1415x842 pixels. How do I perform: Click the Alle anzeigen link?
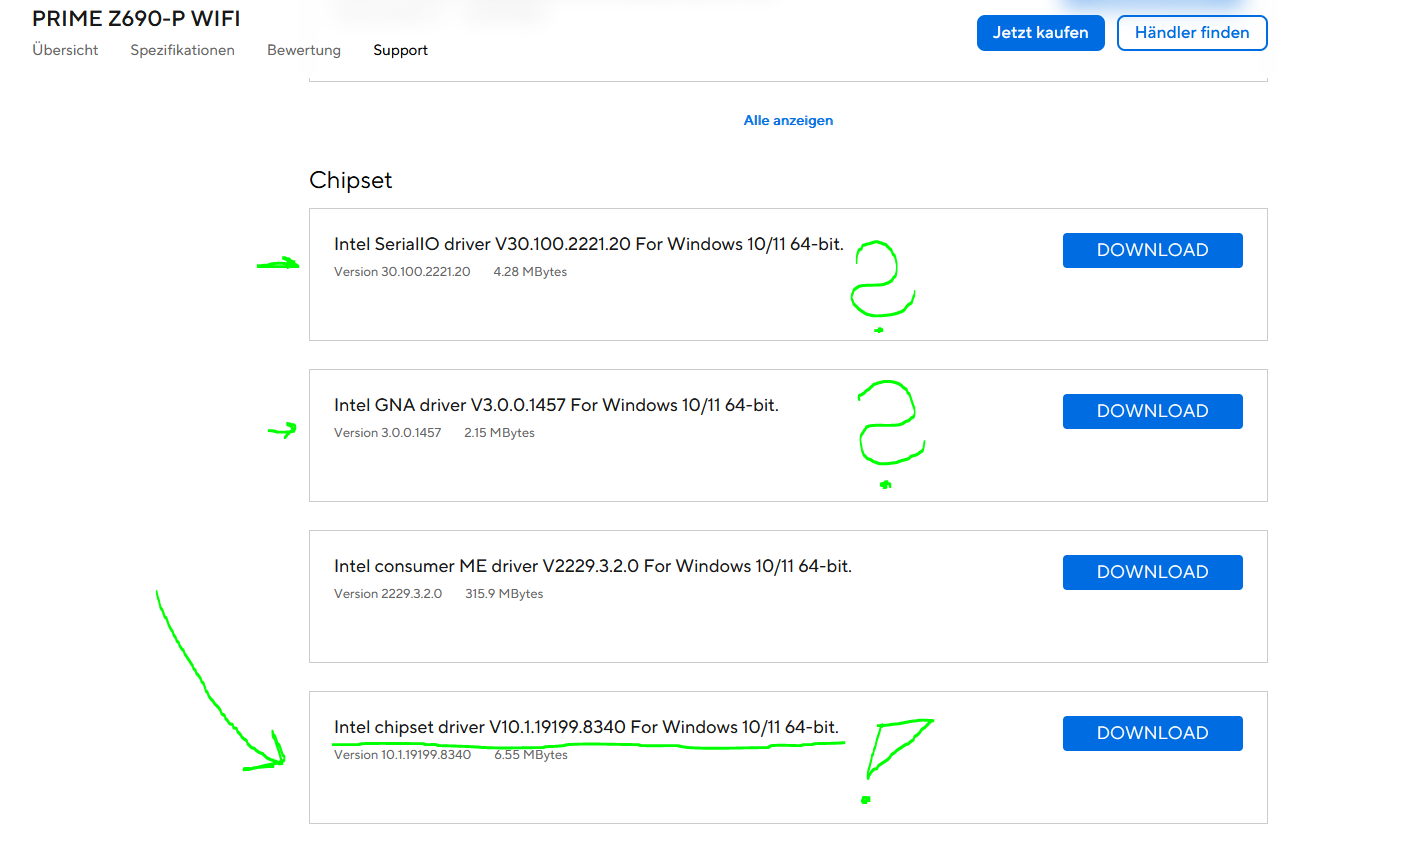[x=788, y=120]
